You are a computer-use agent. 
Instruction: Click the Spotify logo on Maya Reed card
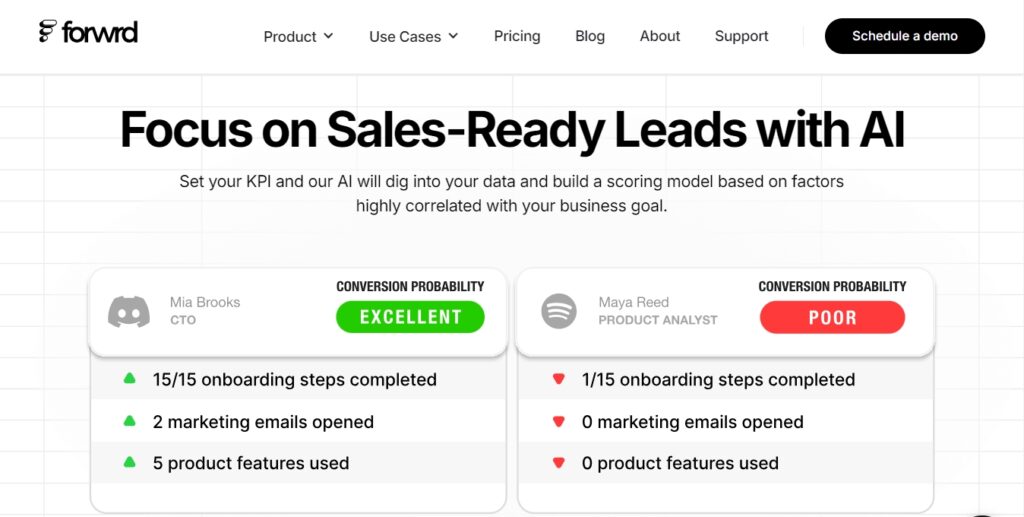pyautogui.click(x=559, y=311)
